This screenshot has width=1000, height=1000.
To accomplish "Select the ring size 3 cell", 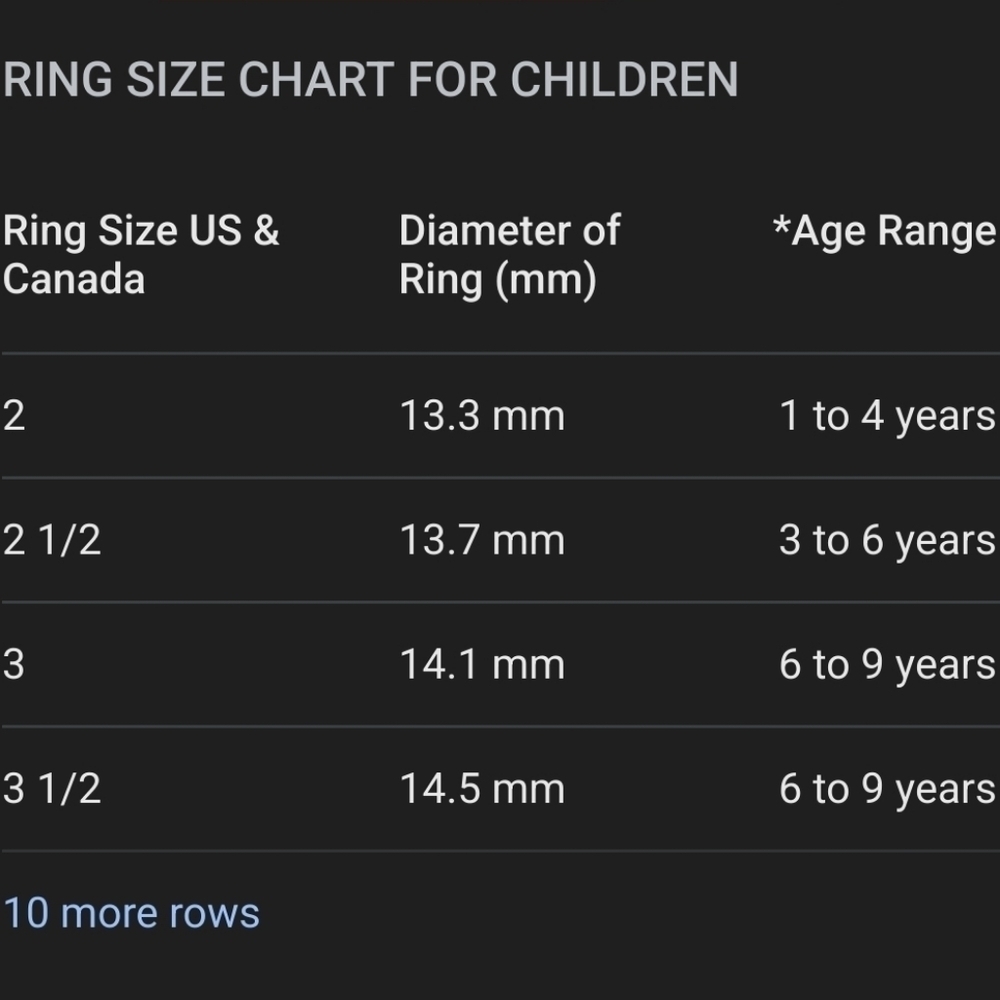I will (14, 665).
